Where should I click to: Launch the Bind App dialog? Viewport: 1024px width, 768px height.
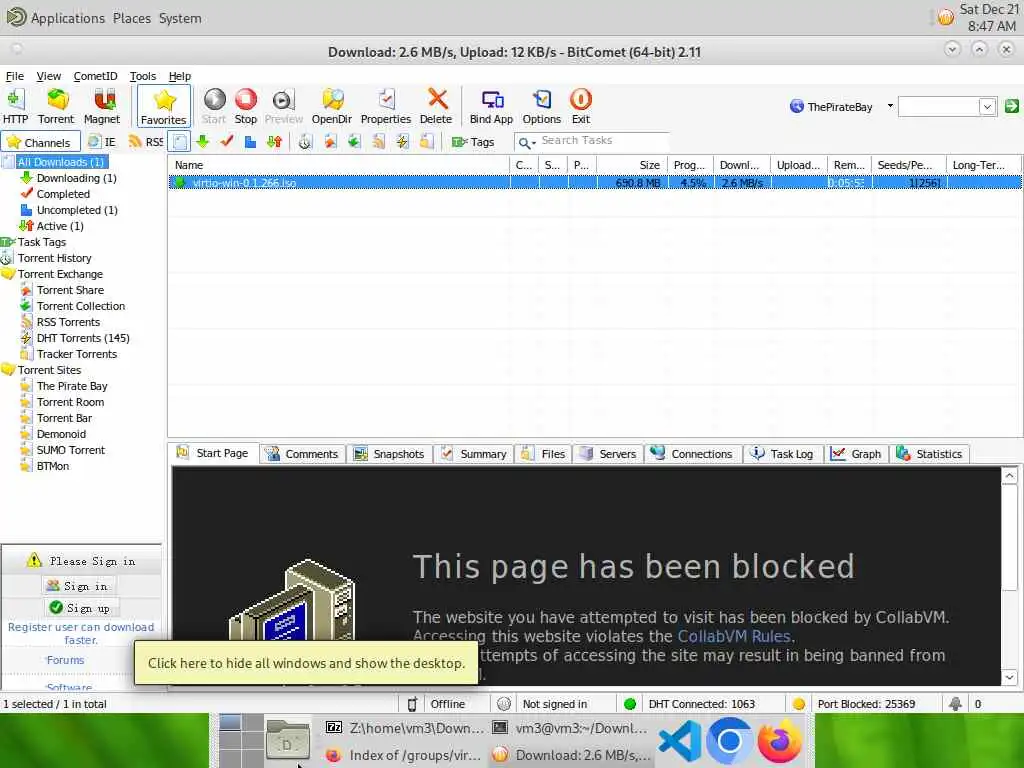[x=491, y=106]
